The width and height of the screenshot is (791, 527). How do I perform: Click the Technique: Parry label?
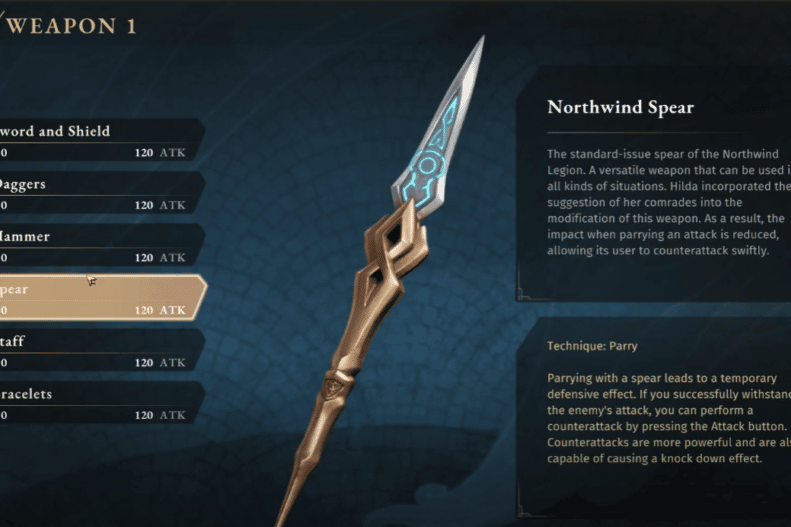(592, 346)
